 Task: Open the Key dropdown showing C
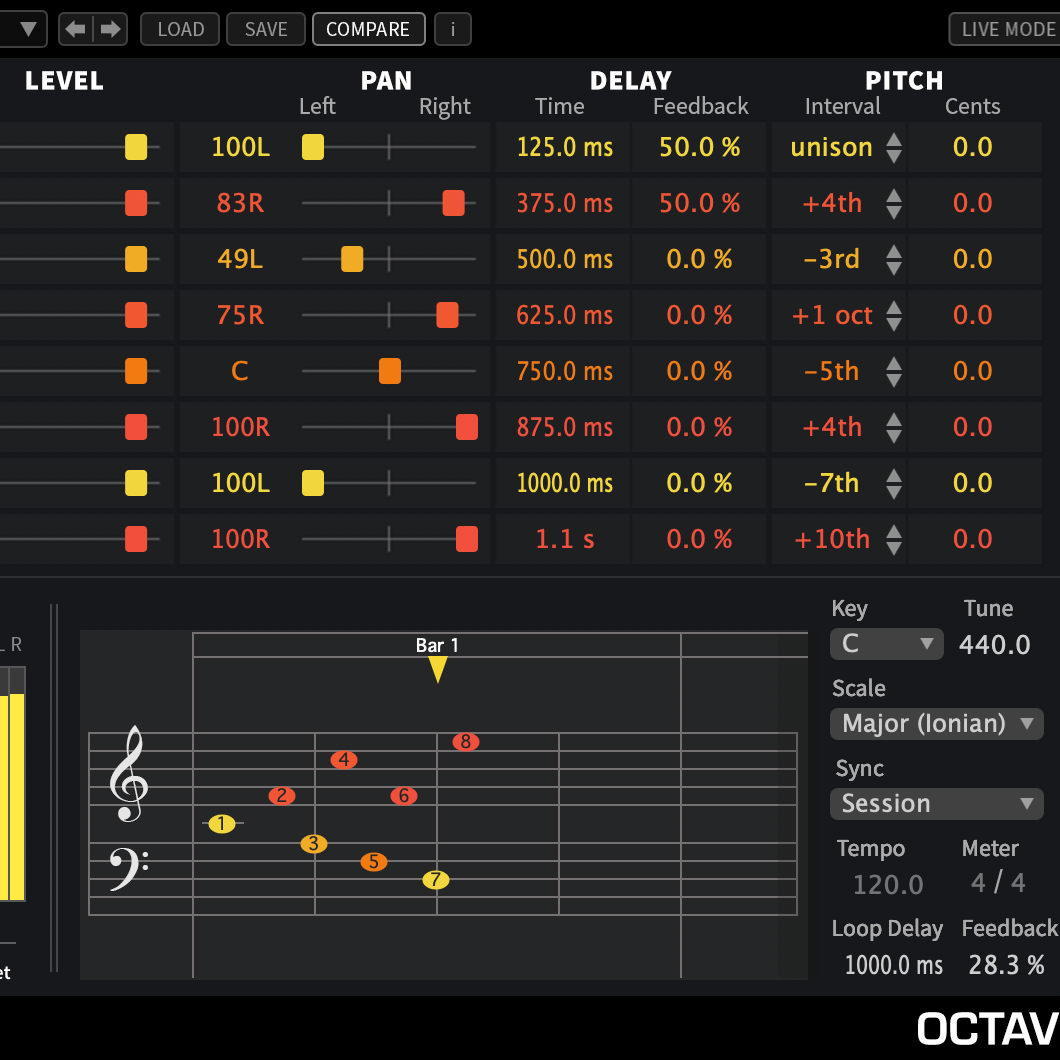click(x=886, y=644)
